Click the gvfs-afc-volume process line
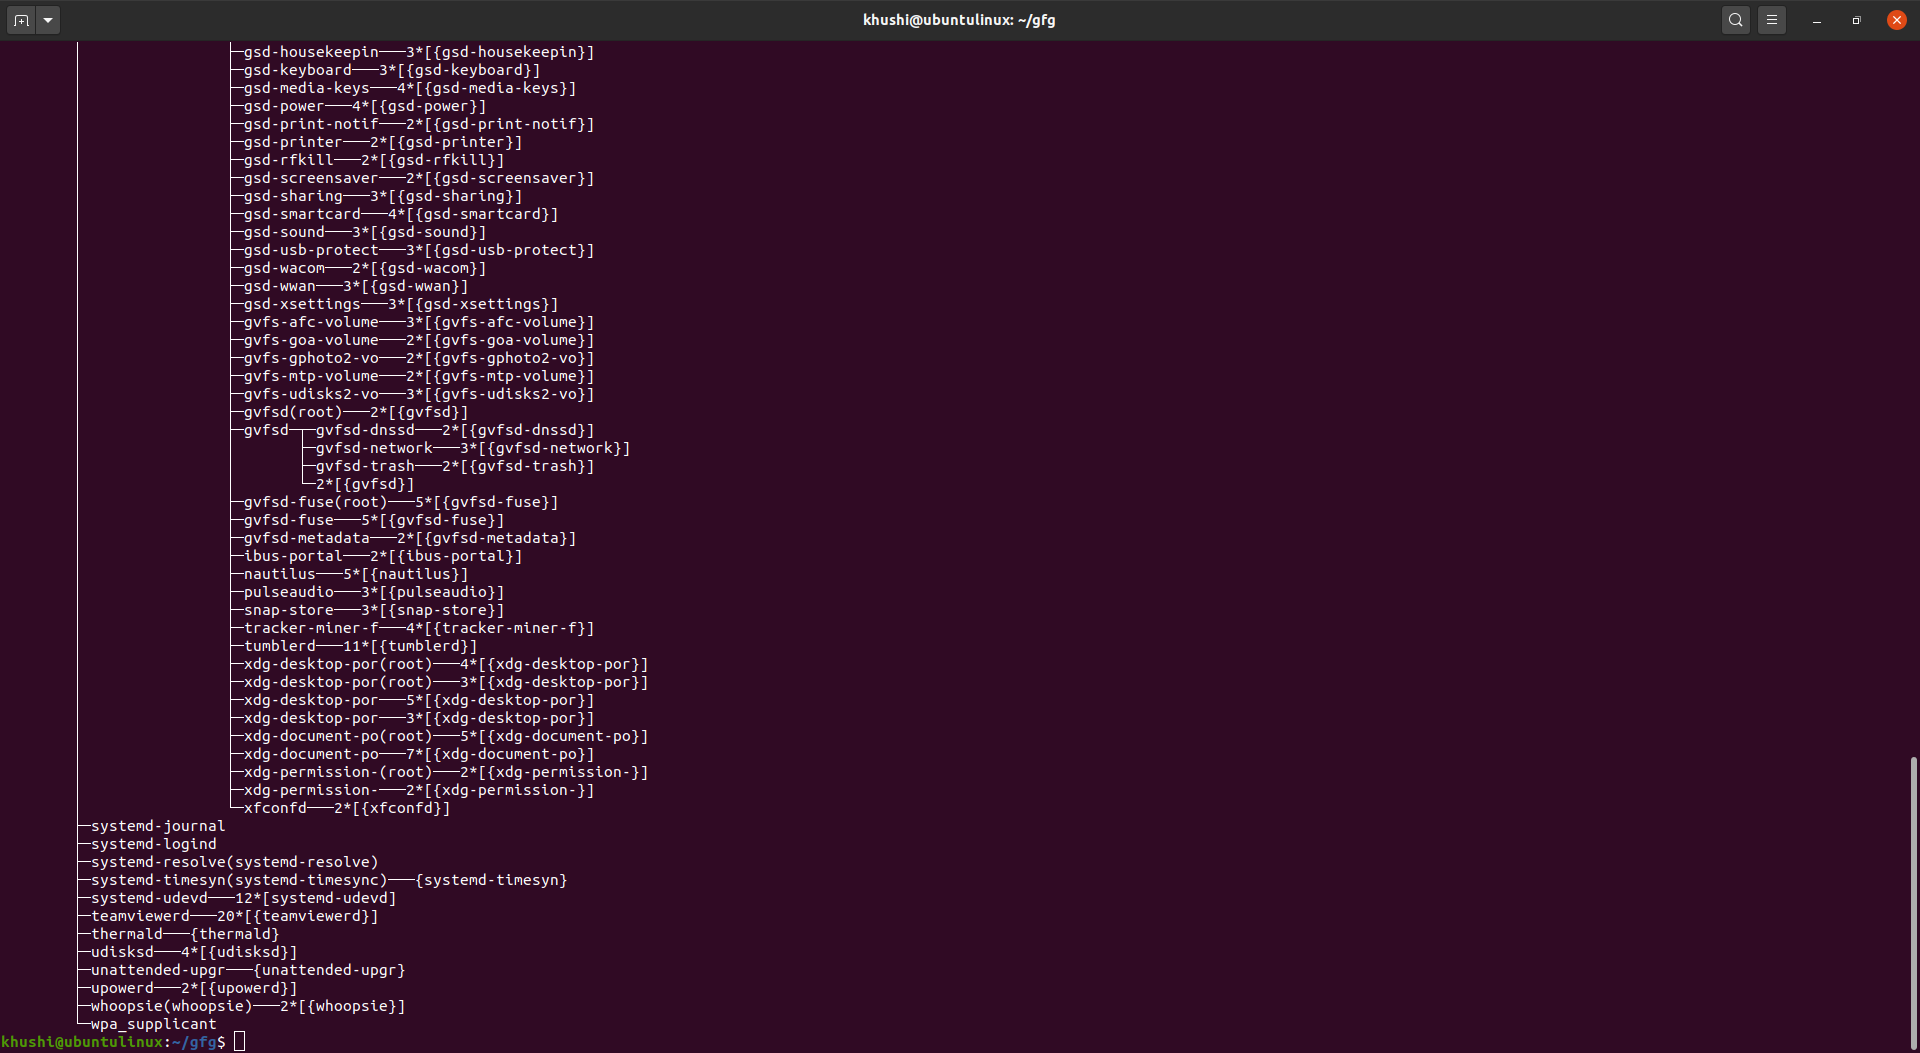The height and width of the screenshot is (1053, 1920). pyautogui.click(x=419, y=322)
